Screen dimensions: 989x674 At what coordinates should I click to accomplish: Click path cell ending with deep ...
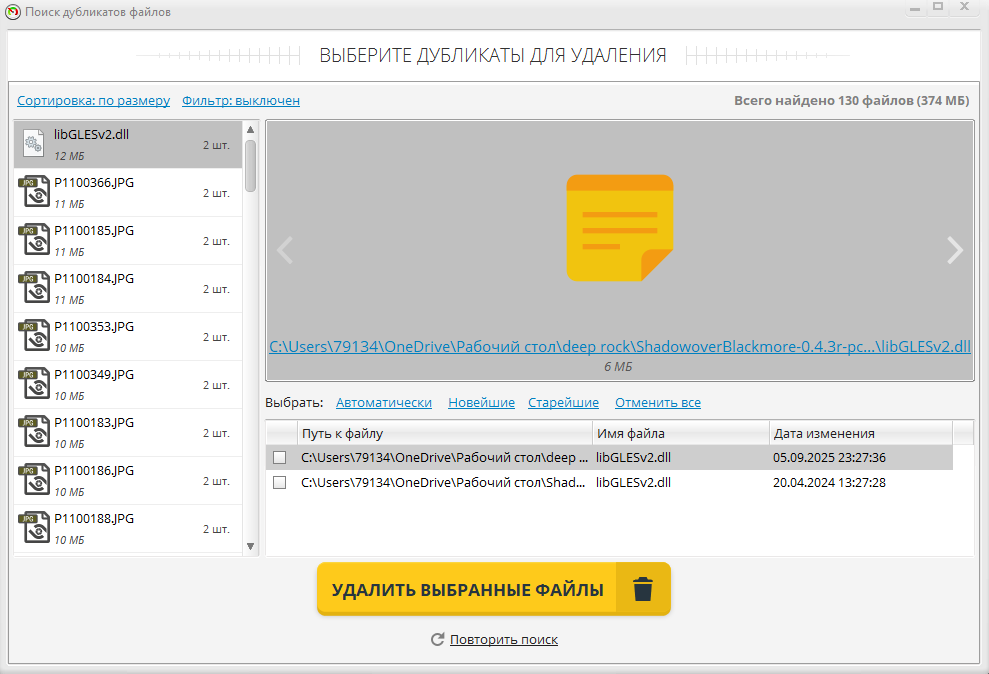[445, 458]
